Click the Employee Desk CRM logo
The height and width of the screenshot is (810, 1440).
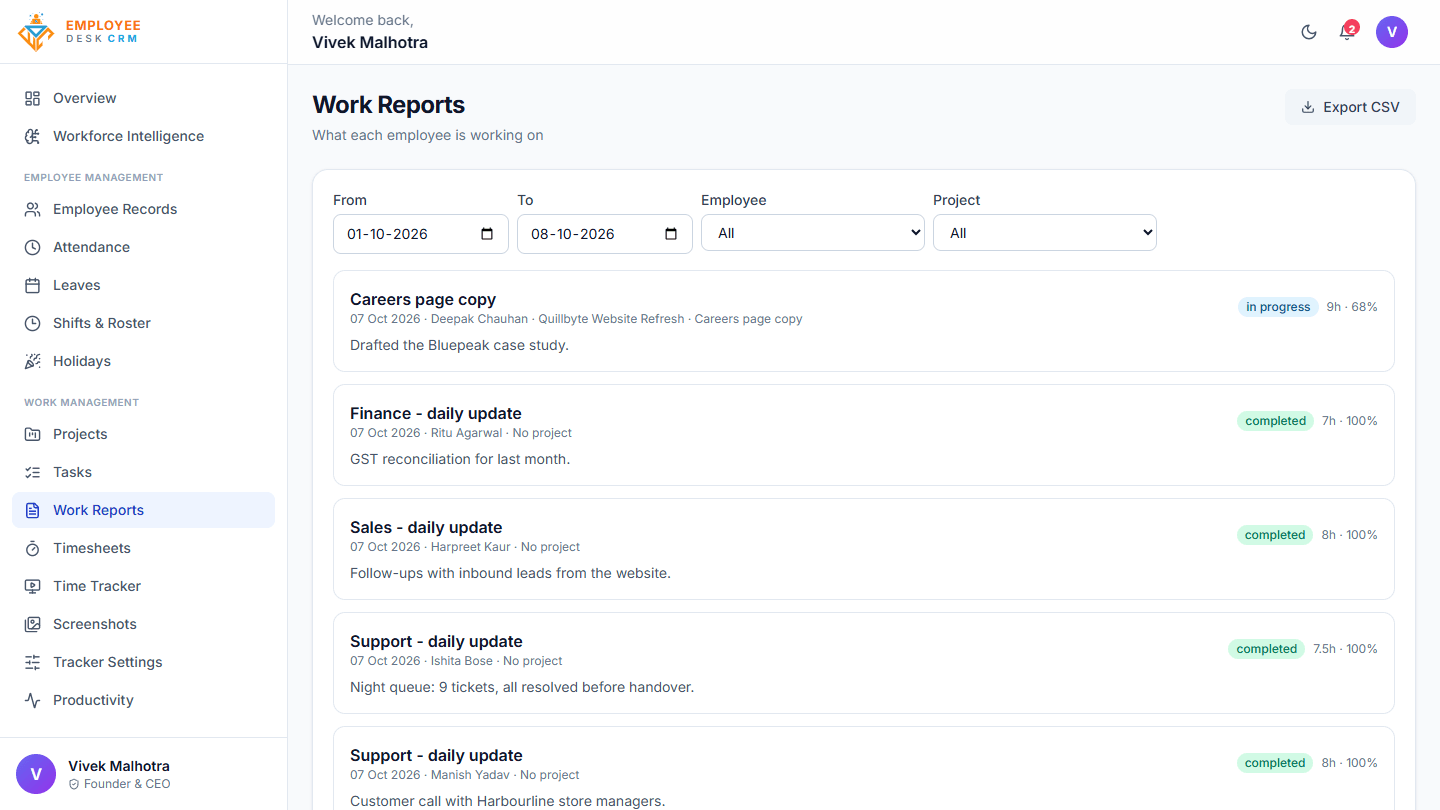coord(80,32)
